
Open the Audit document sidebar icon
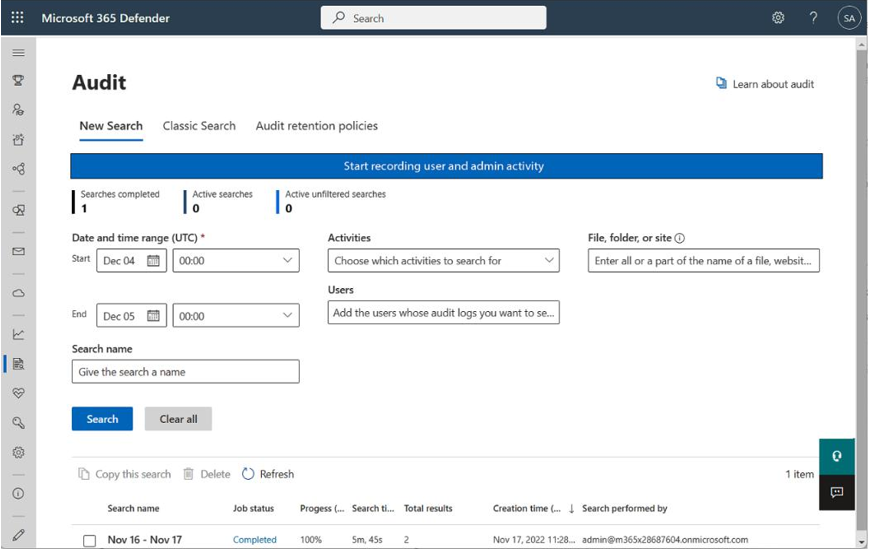click(18, 364)
